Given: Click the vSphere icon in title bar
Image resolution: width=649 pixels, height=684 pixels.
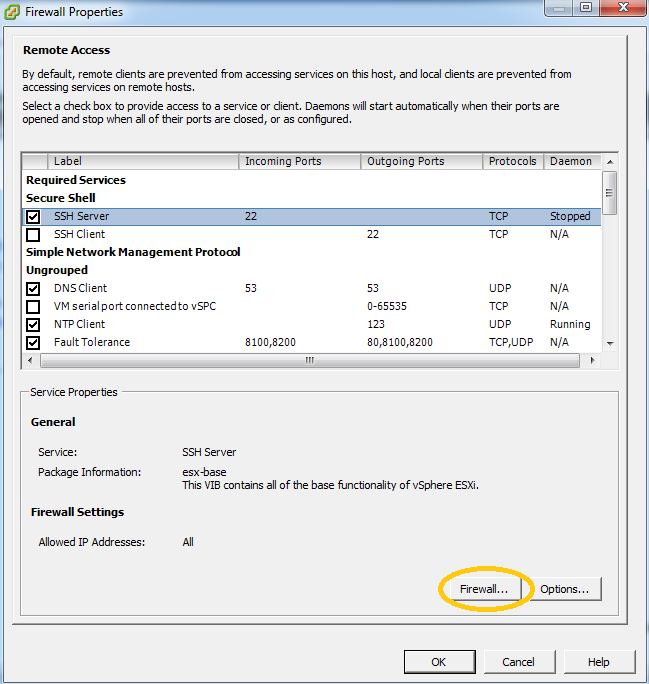Looking at the screenshot, I should (12, 12).
